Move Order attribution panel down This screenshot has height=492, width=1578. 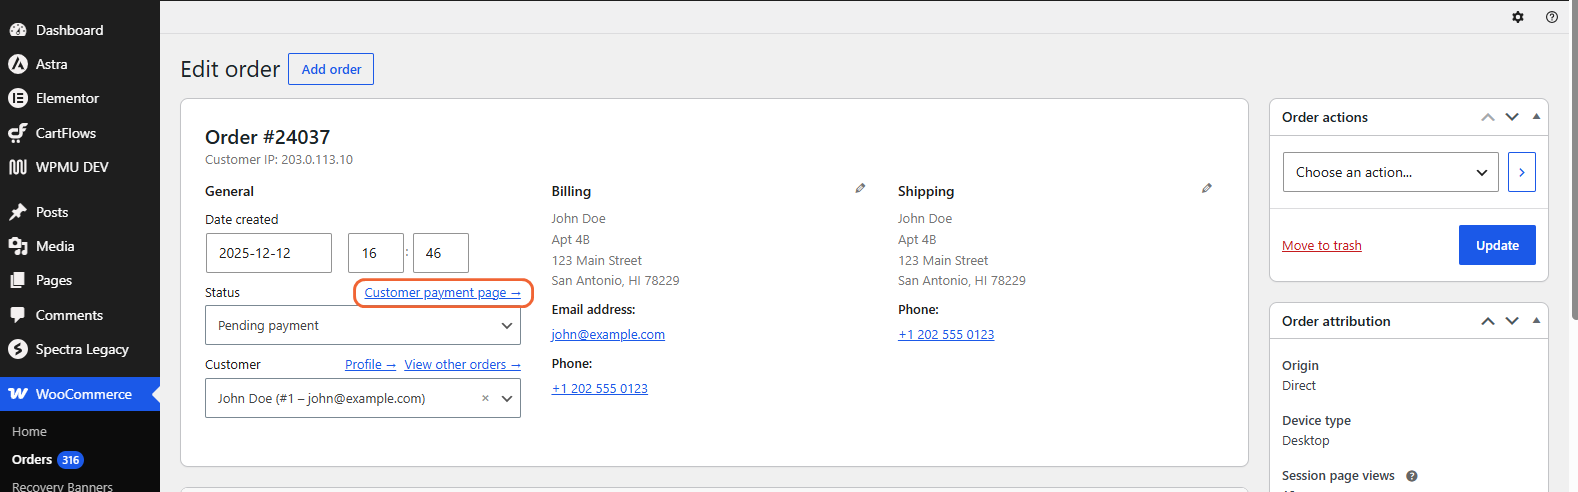pyautogui.click(x=1512, y=321)
